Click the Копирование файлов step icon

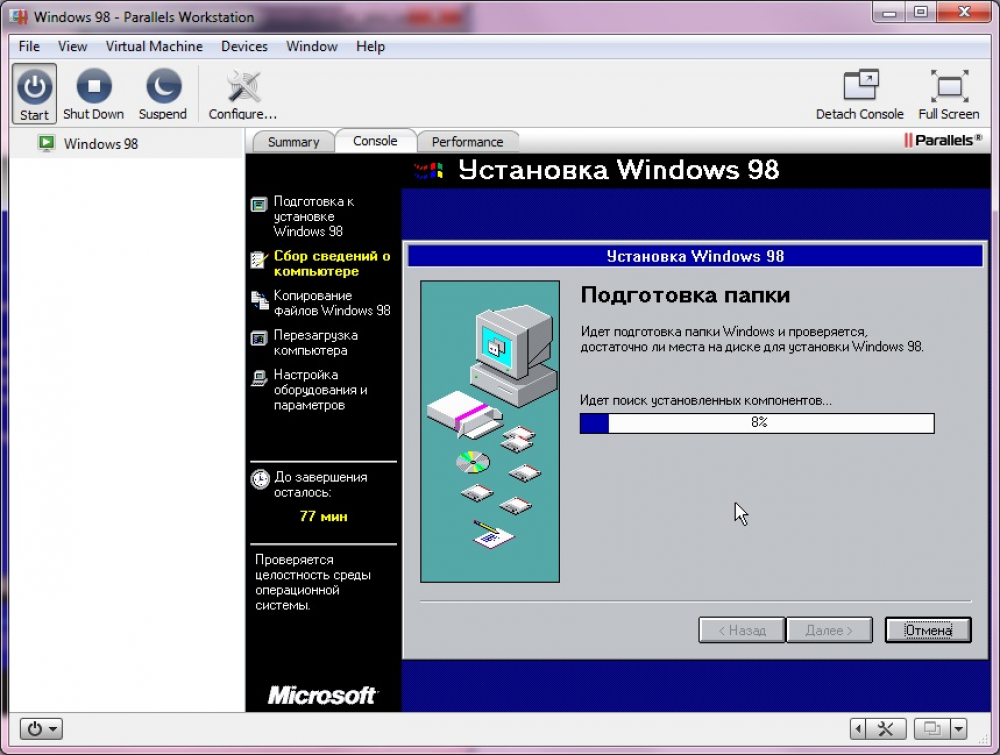pos(259,300)
